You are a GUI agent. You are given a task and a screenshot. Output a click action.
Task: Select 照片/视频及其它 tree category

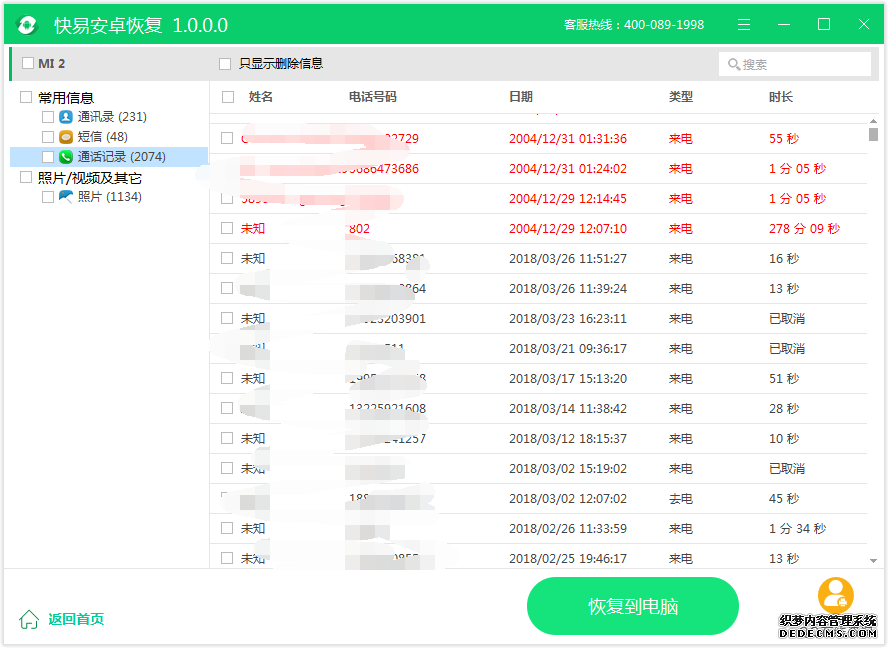pos(90,178)
